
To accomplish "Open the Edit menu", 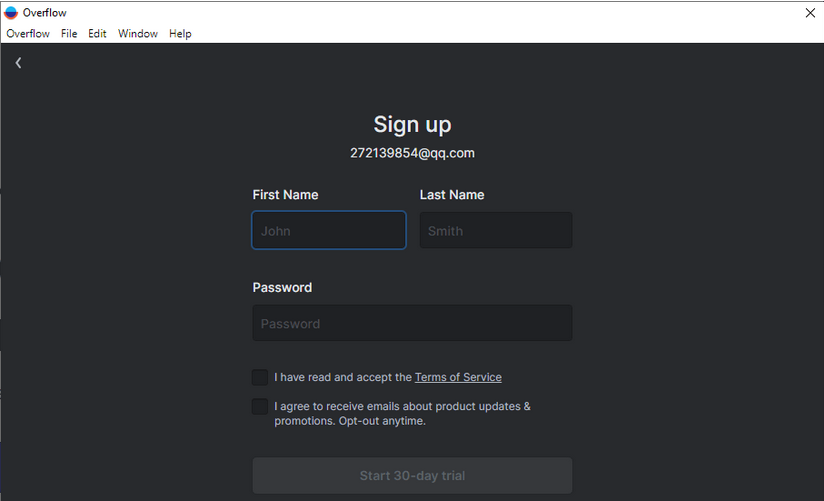I will click(x=97, y=34).
